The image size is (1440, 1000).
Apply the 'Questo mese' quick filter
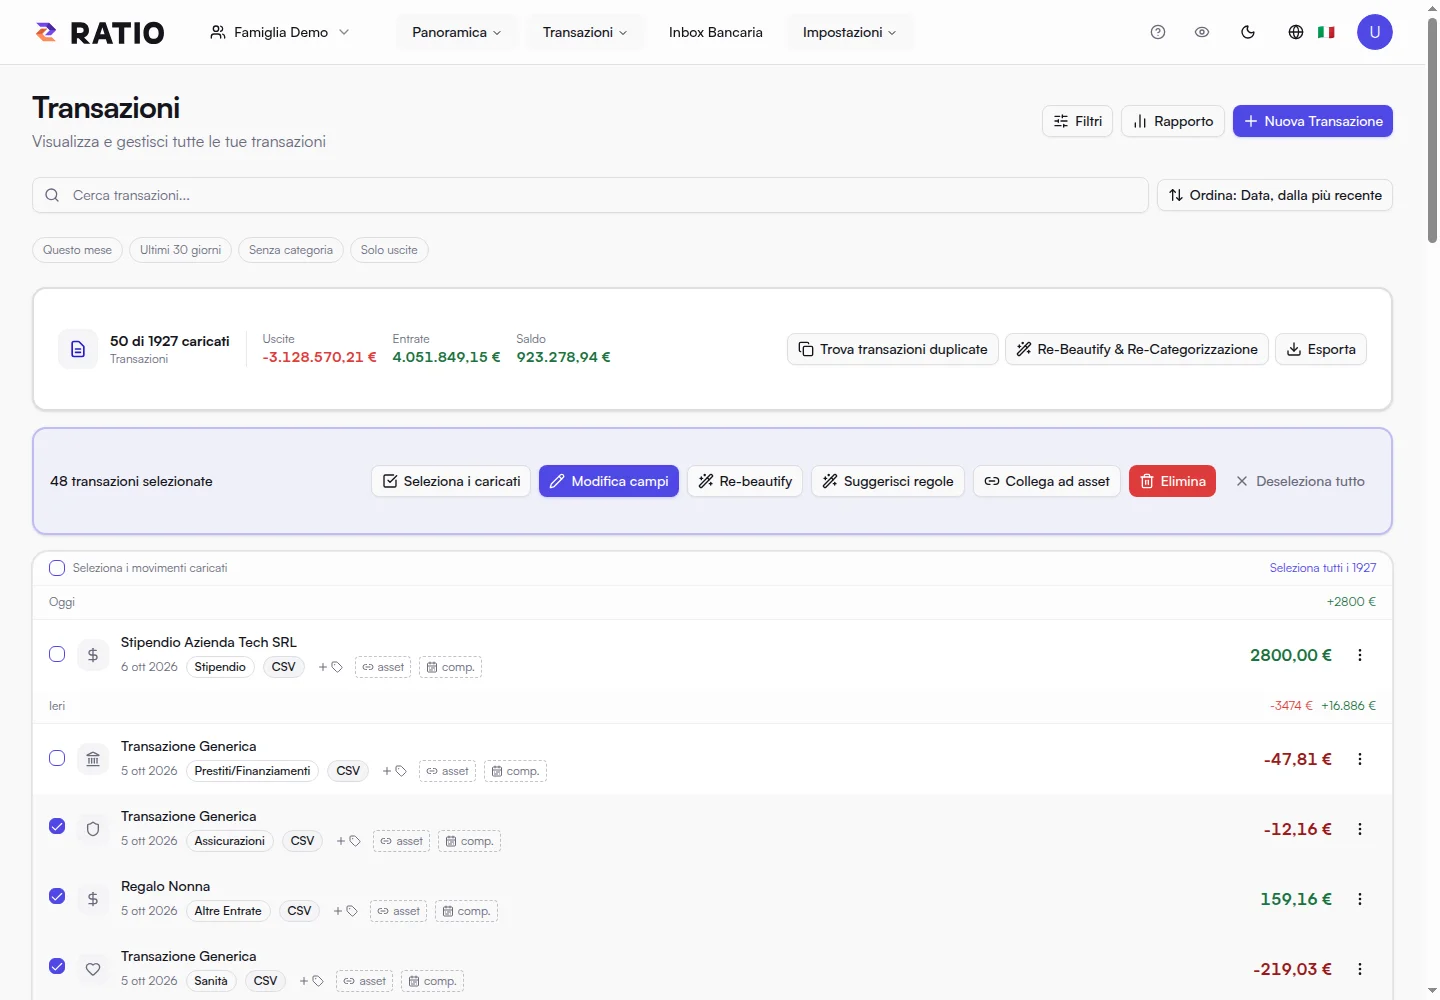click(77, 250)
